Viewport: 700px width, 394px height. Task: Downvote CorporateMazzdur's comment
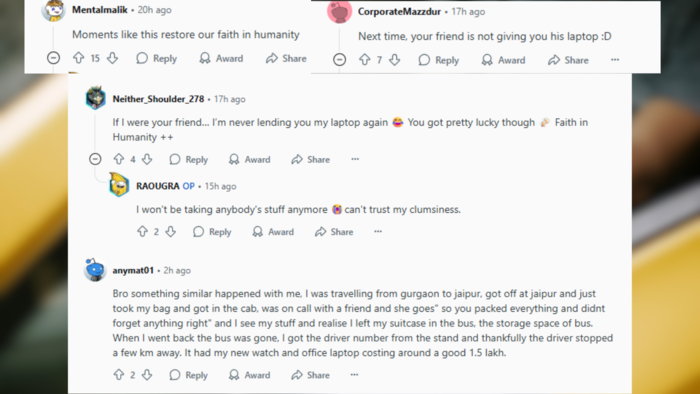click(394, 60)
